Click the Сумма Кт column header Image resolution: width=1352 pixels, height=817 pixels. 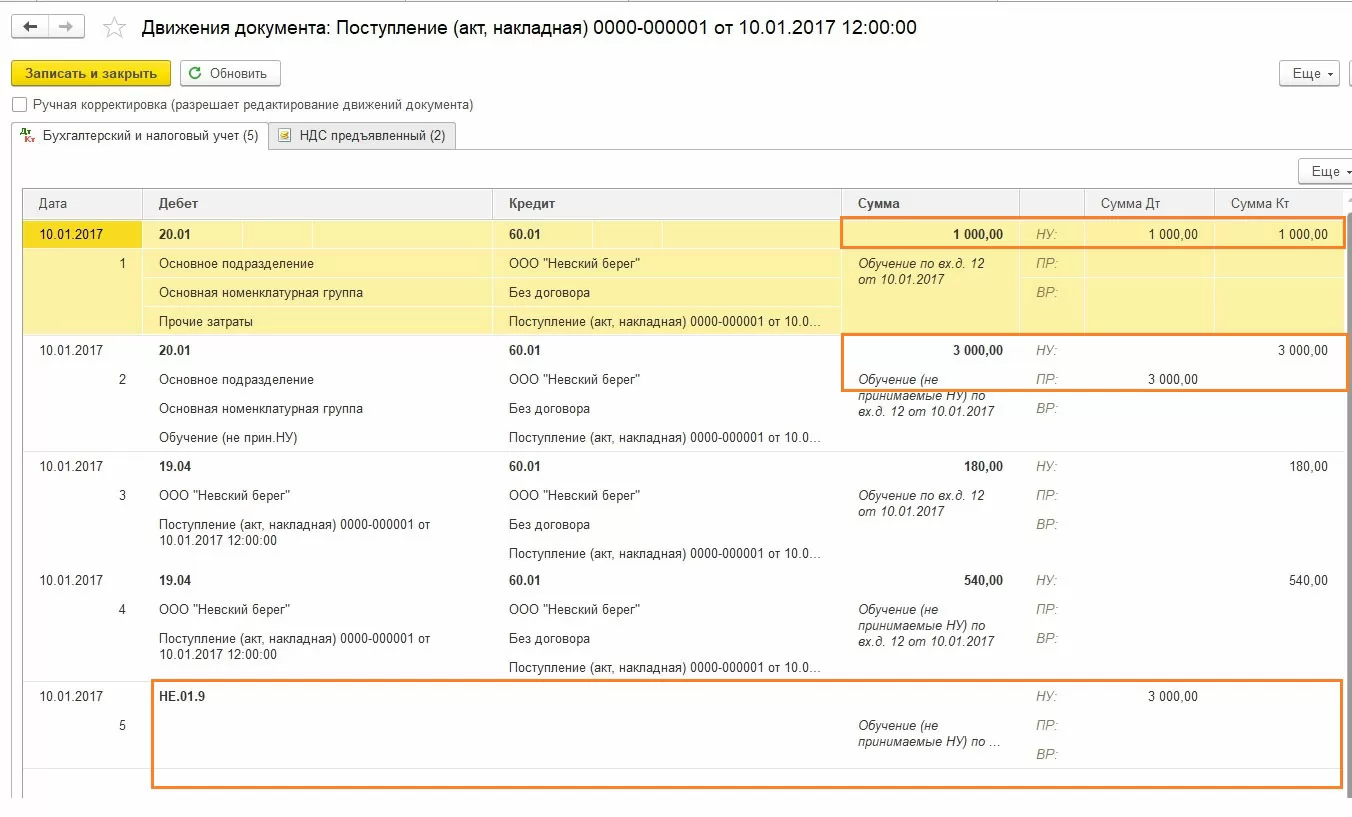[1279, 203]
